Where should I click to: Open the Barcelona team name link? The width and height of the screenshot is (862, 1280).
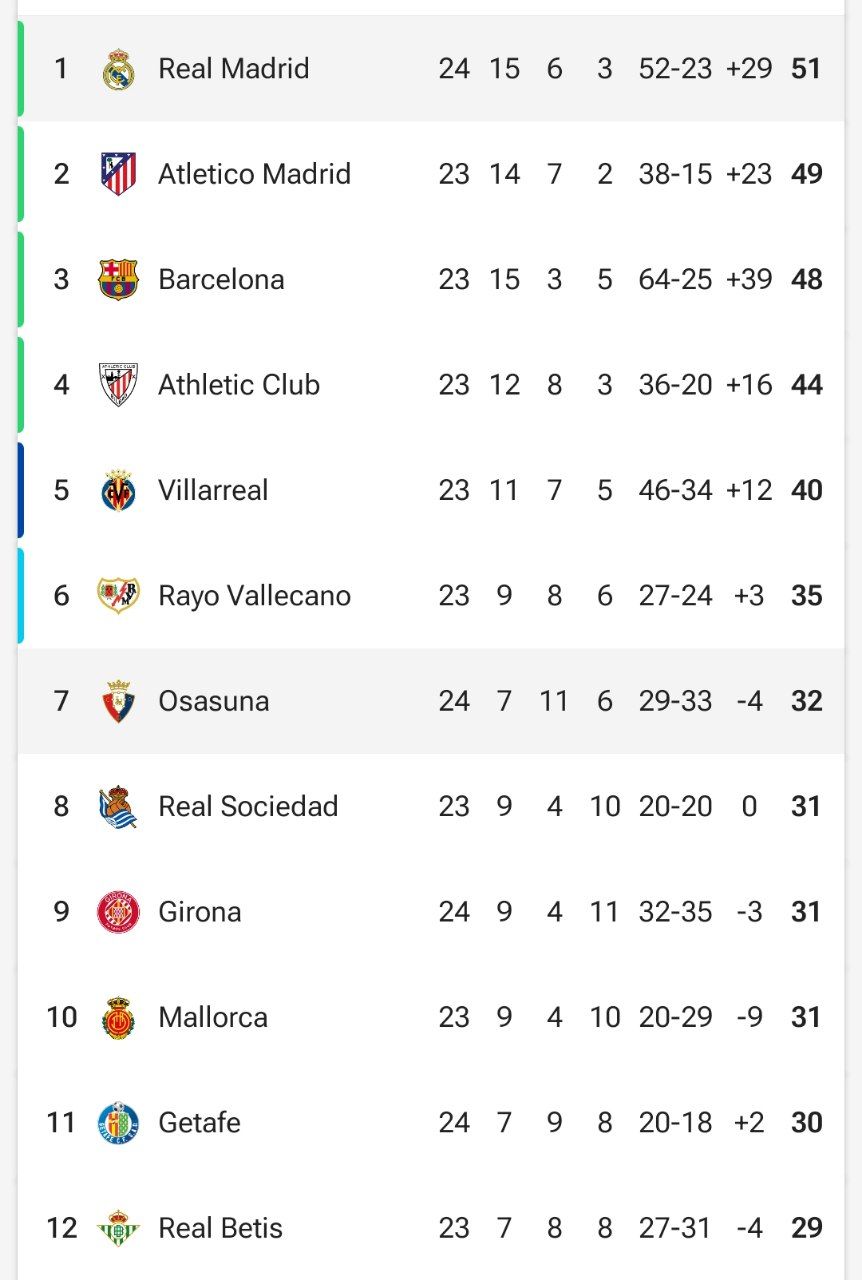click(221, 279)
